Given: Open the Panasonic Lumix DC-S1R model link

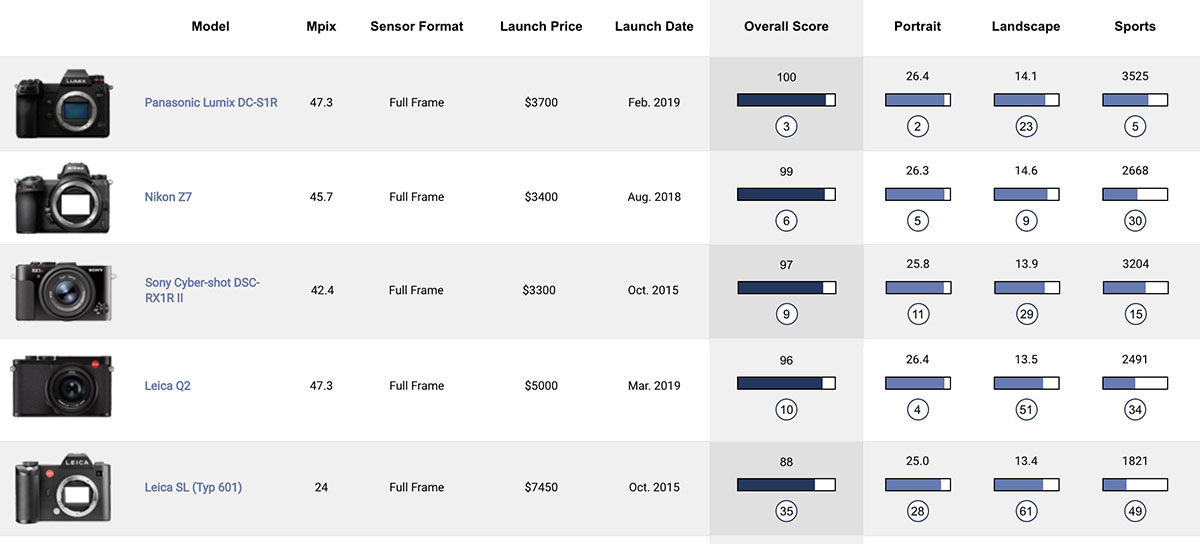Looking at the screenshot, I should pyautogui.click(x=210, y=103).
